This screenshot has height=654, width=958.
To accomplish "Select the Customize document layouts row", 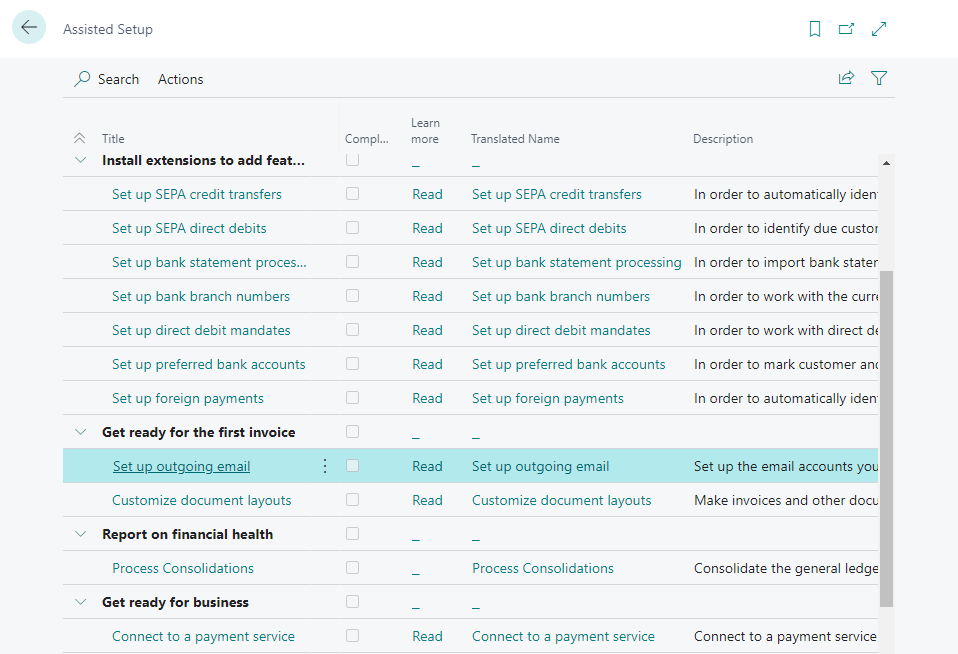I will [201, 500].
